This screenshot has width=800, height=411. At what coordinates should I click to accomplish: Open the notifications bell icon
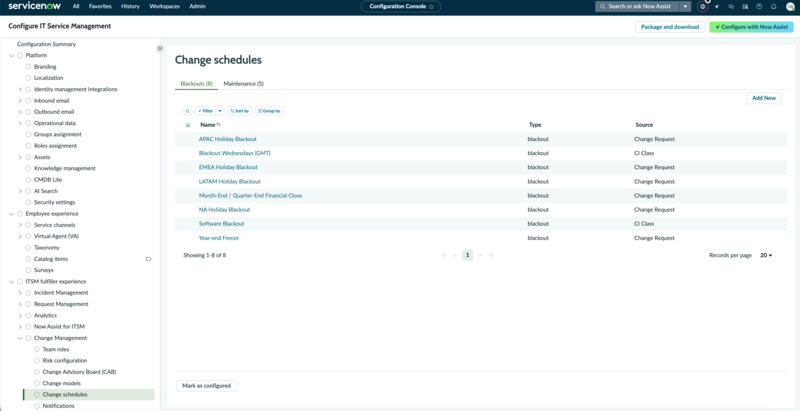coord(773,7)
